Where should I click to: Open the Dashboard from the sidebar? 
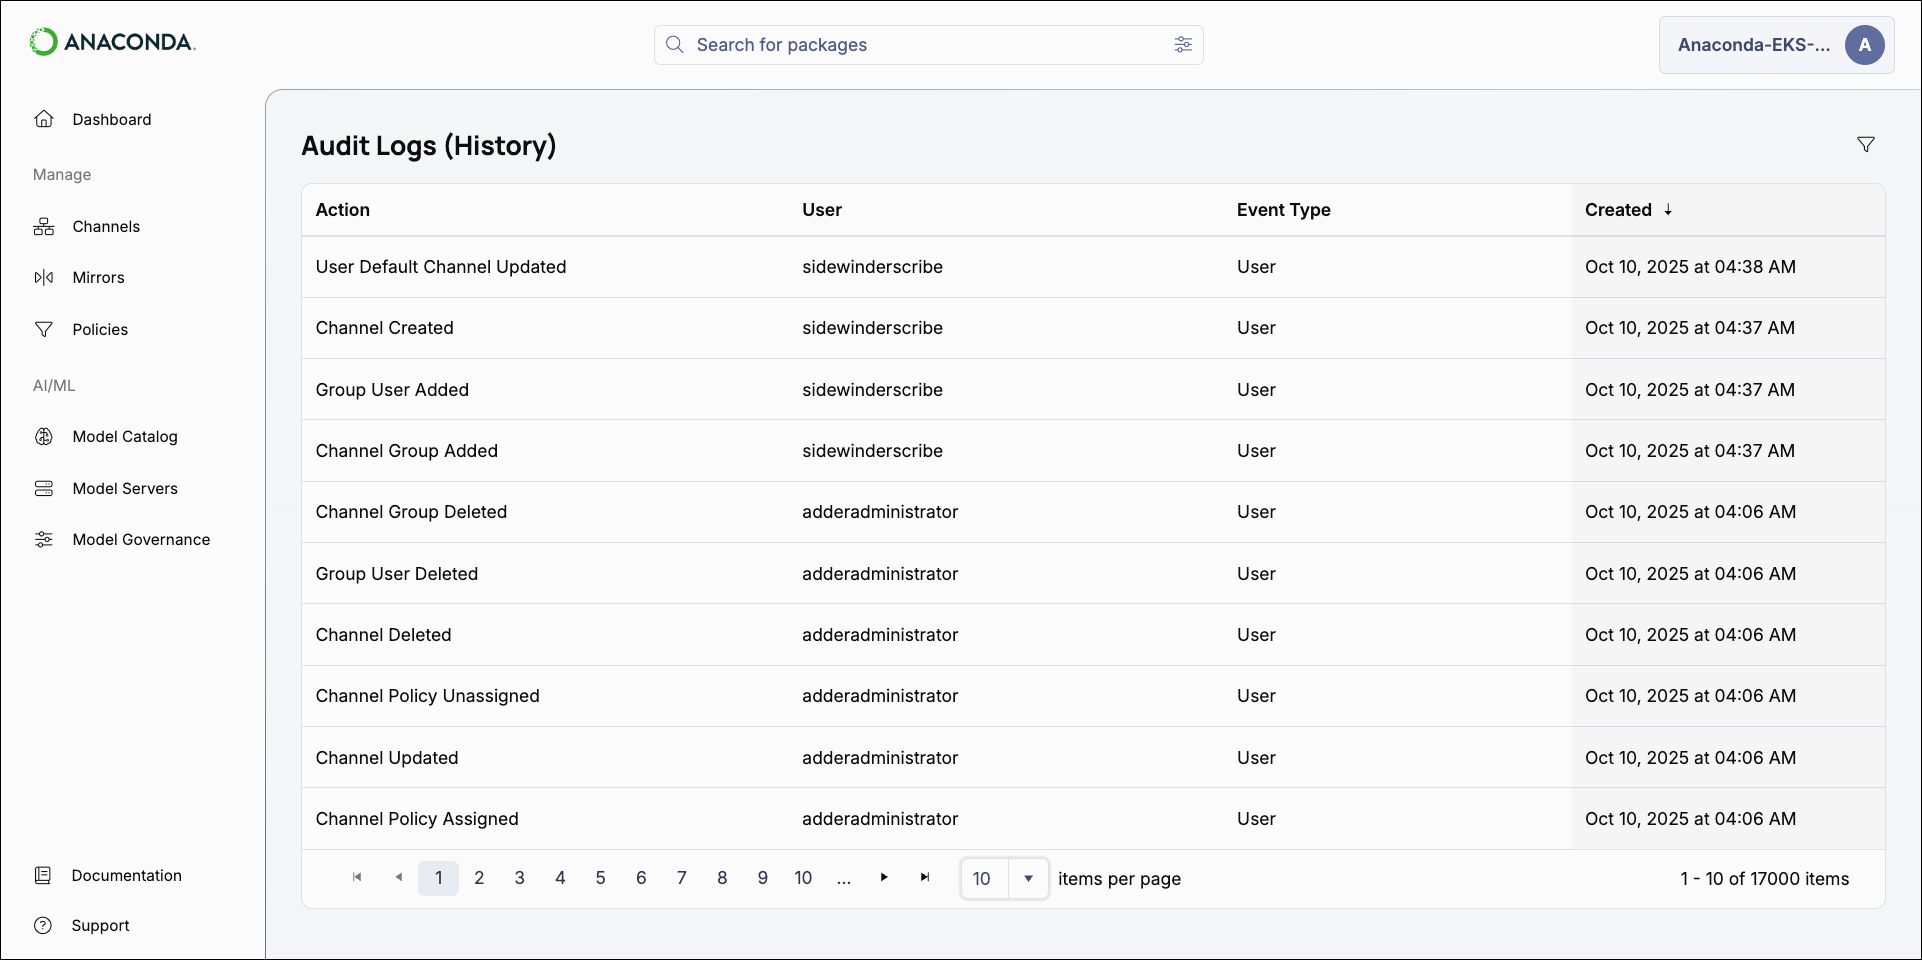(x=111, y=119)
